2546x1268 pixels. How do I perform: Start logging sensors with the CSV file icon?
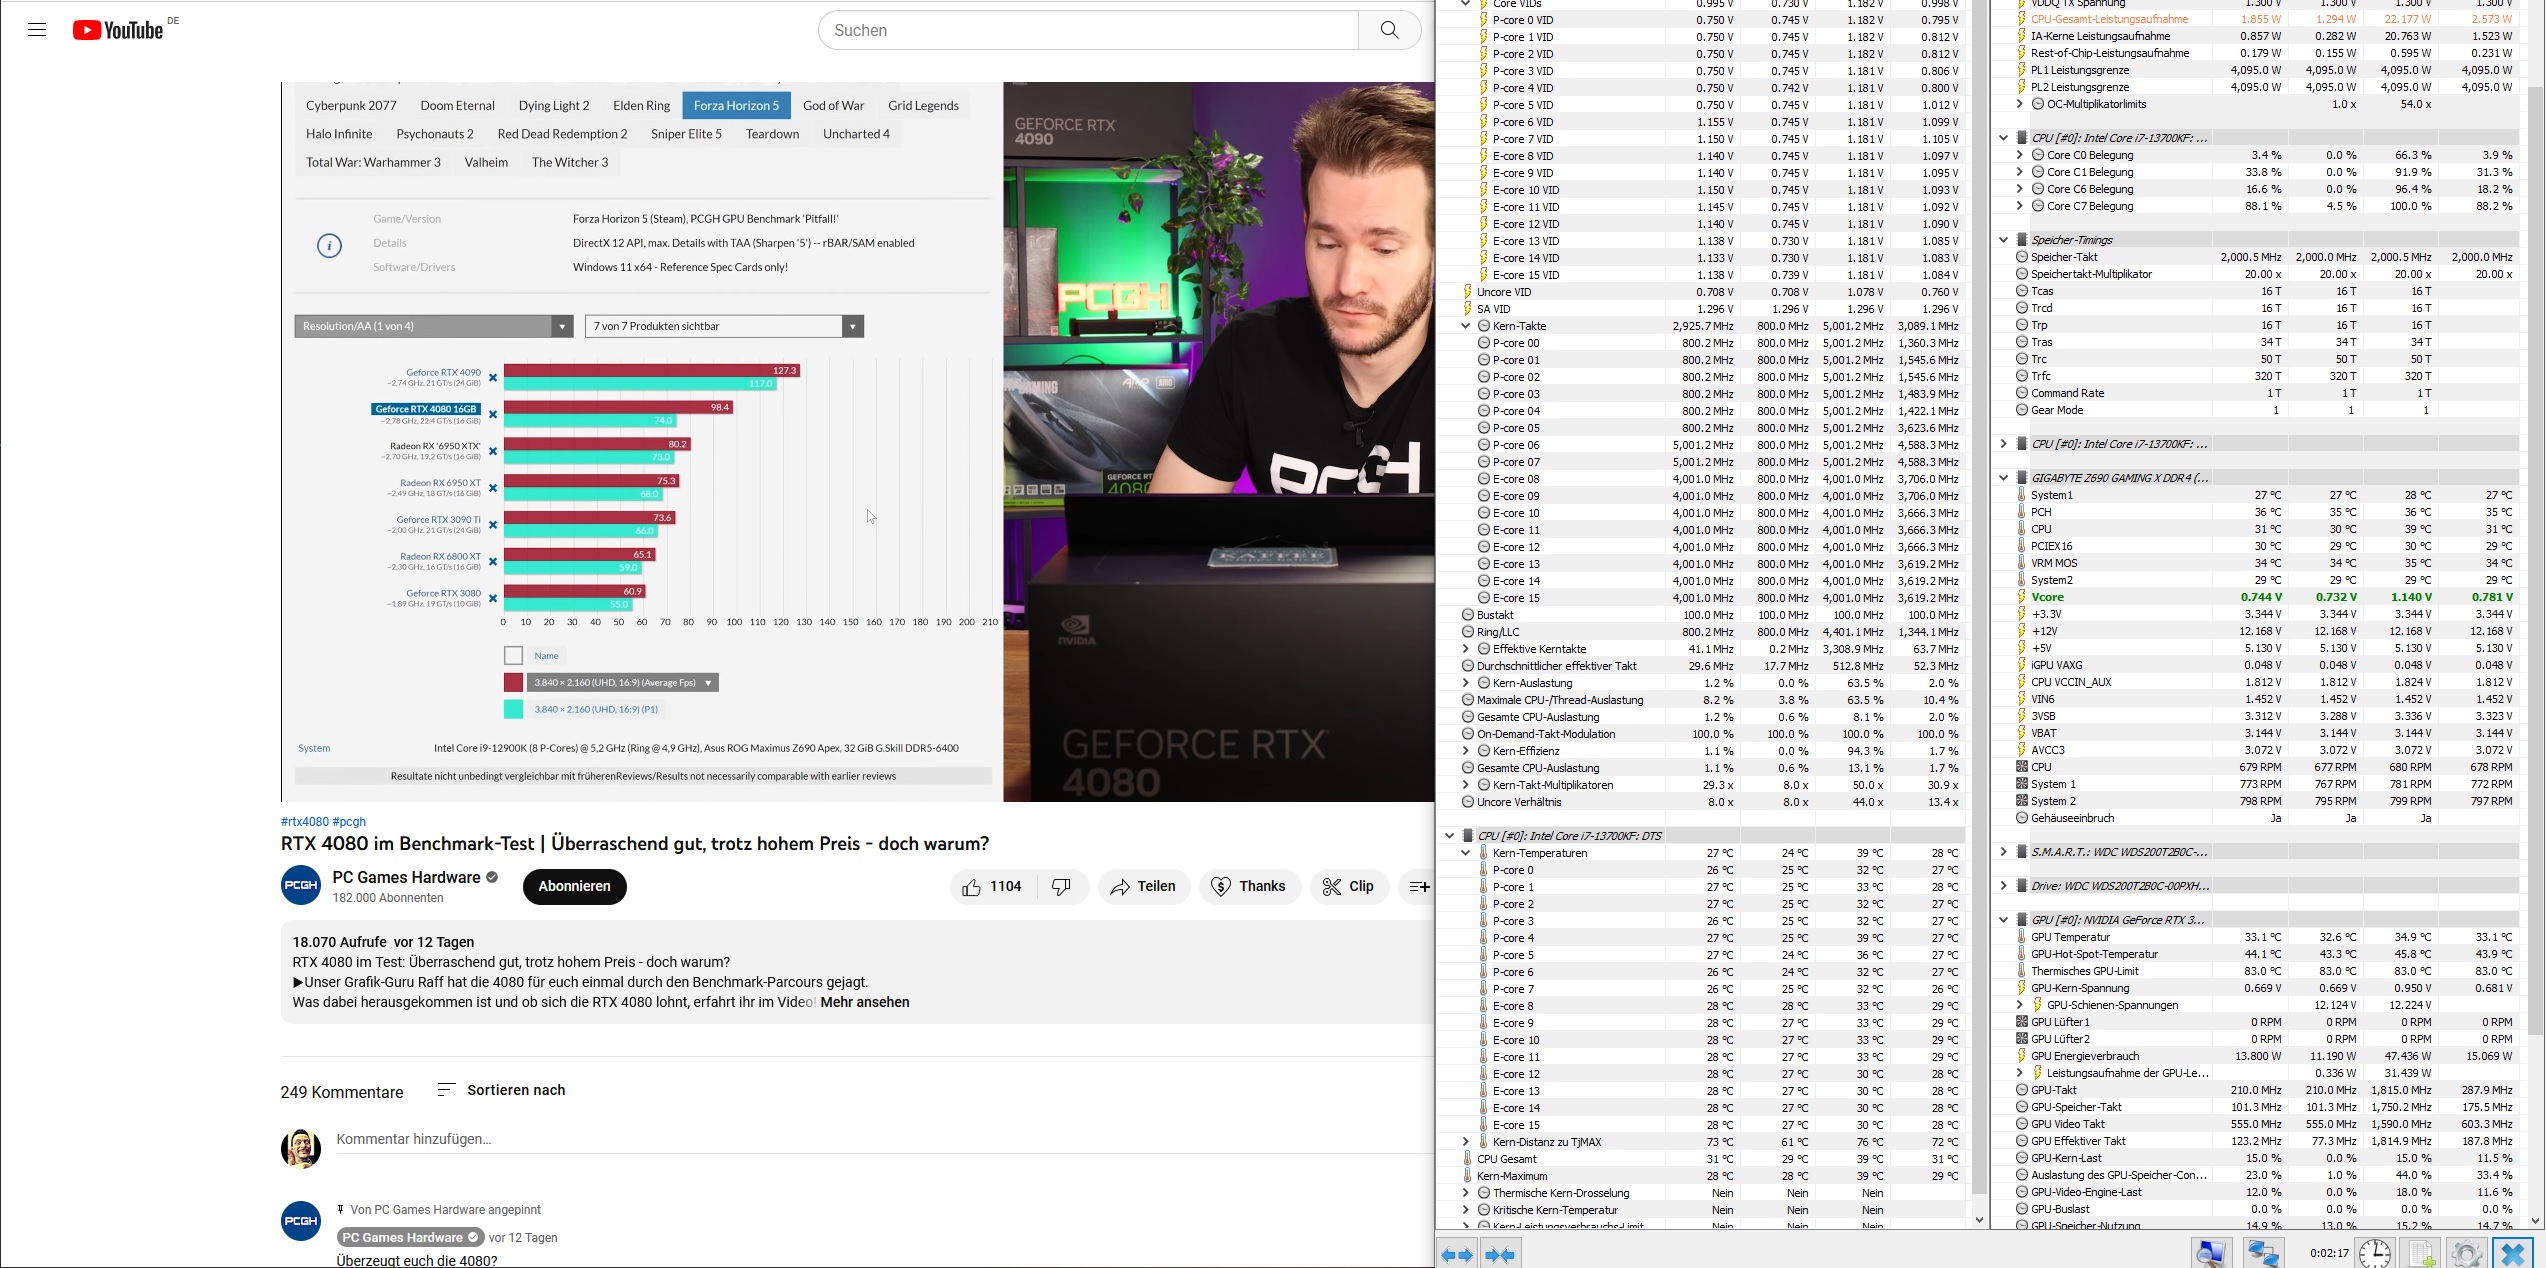(x=2420, y=1252)
